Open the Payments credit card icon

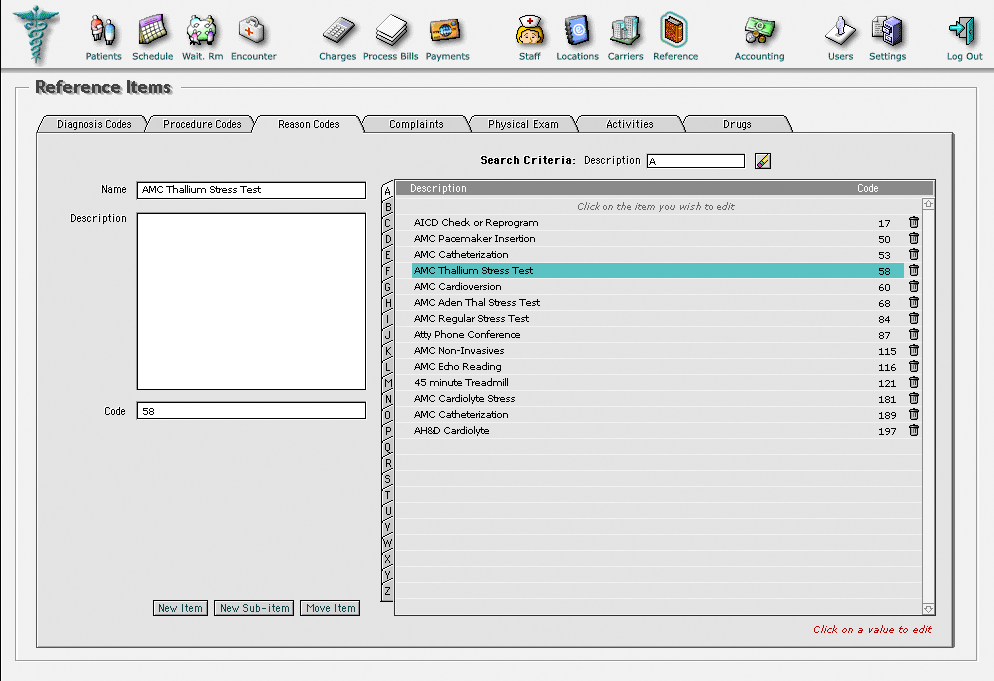tap(446, 30)
